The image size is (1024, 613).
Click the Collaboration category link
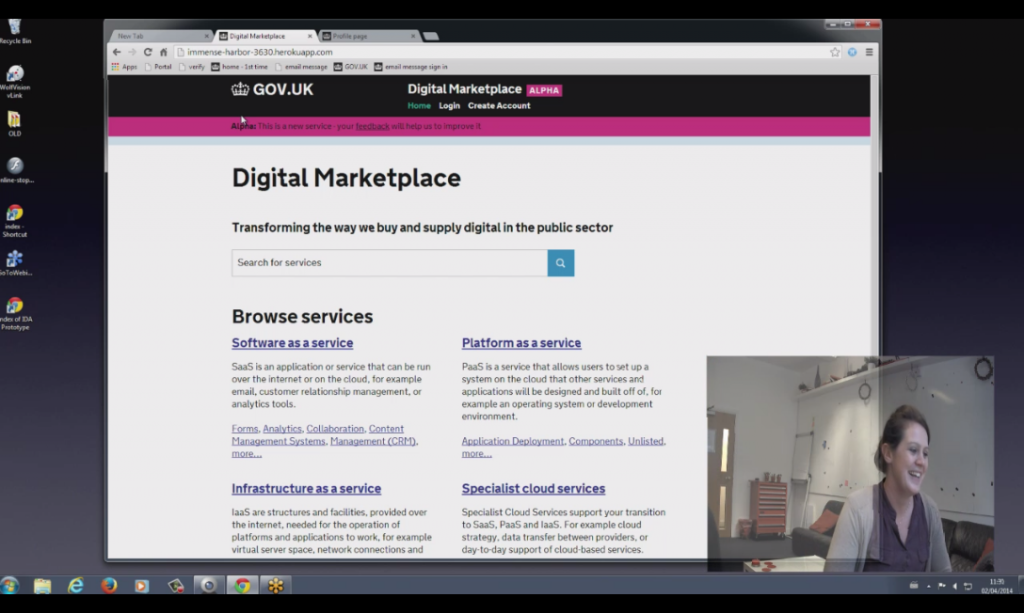point(335,429)
